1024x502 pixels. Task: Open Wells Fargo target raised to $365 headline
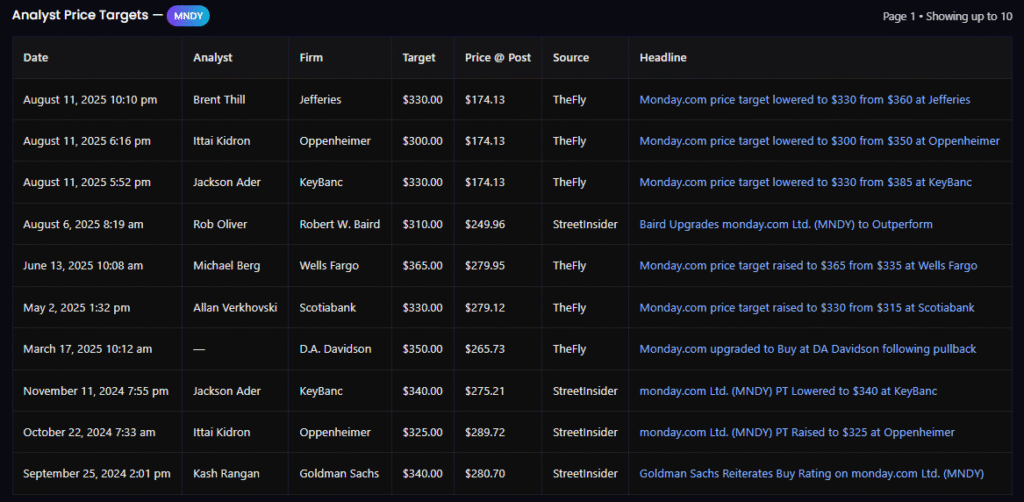[x=808, y=266]
